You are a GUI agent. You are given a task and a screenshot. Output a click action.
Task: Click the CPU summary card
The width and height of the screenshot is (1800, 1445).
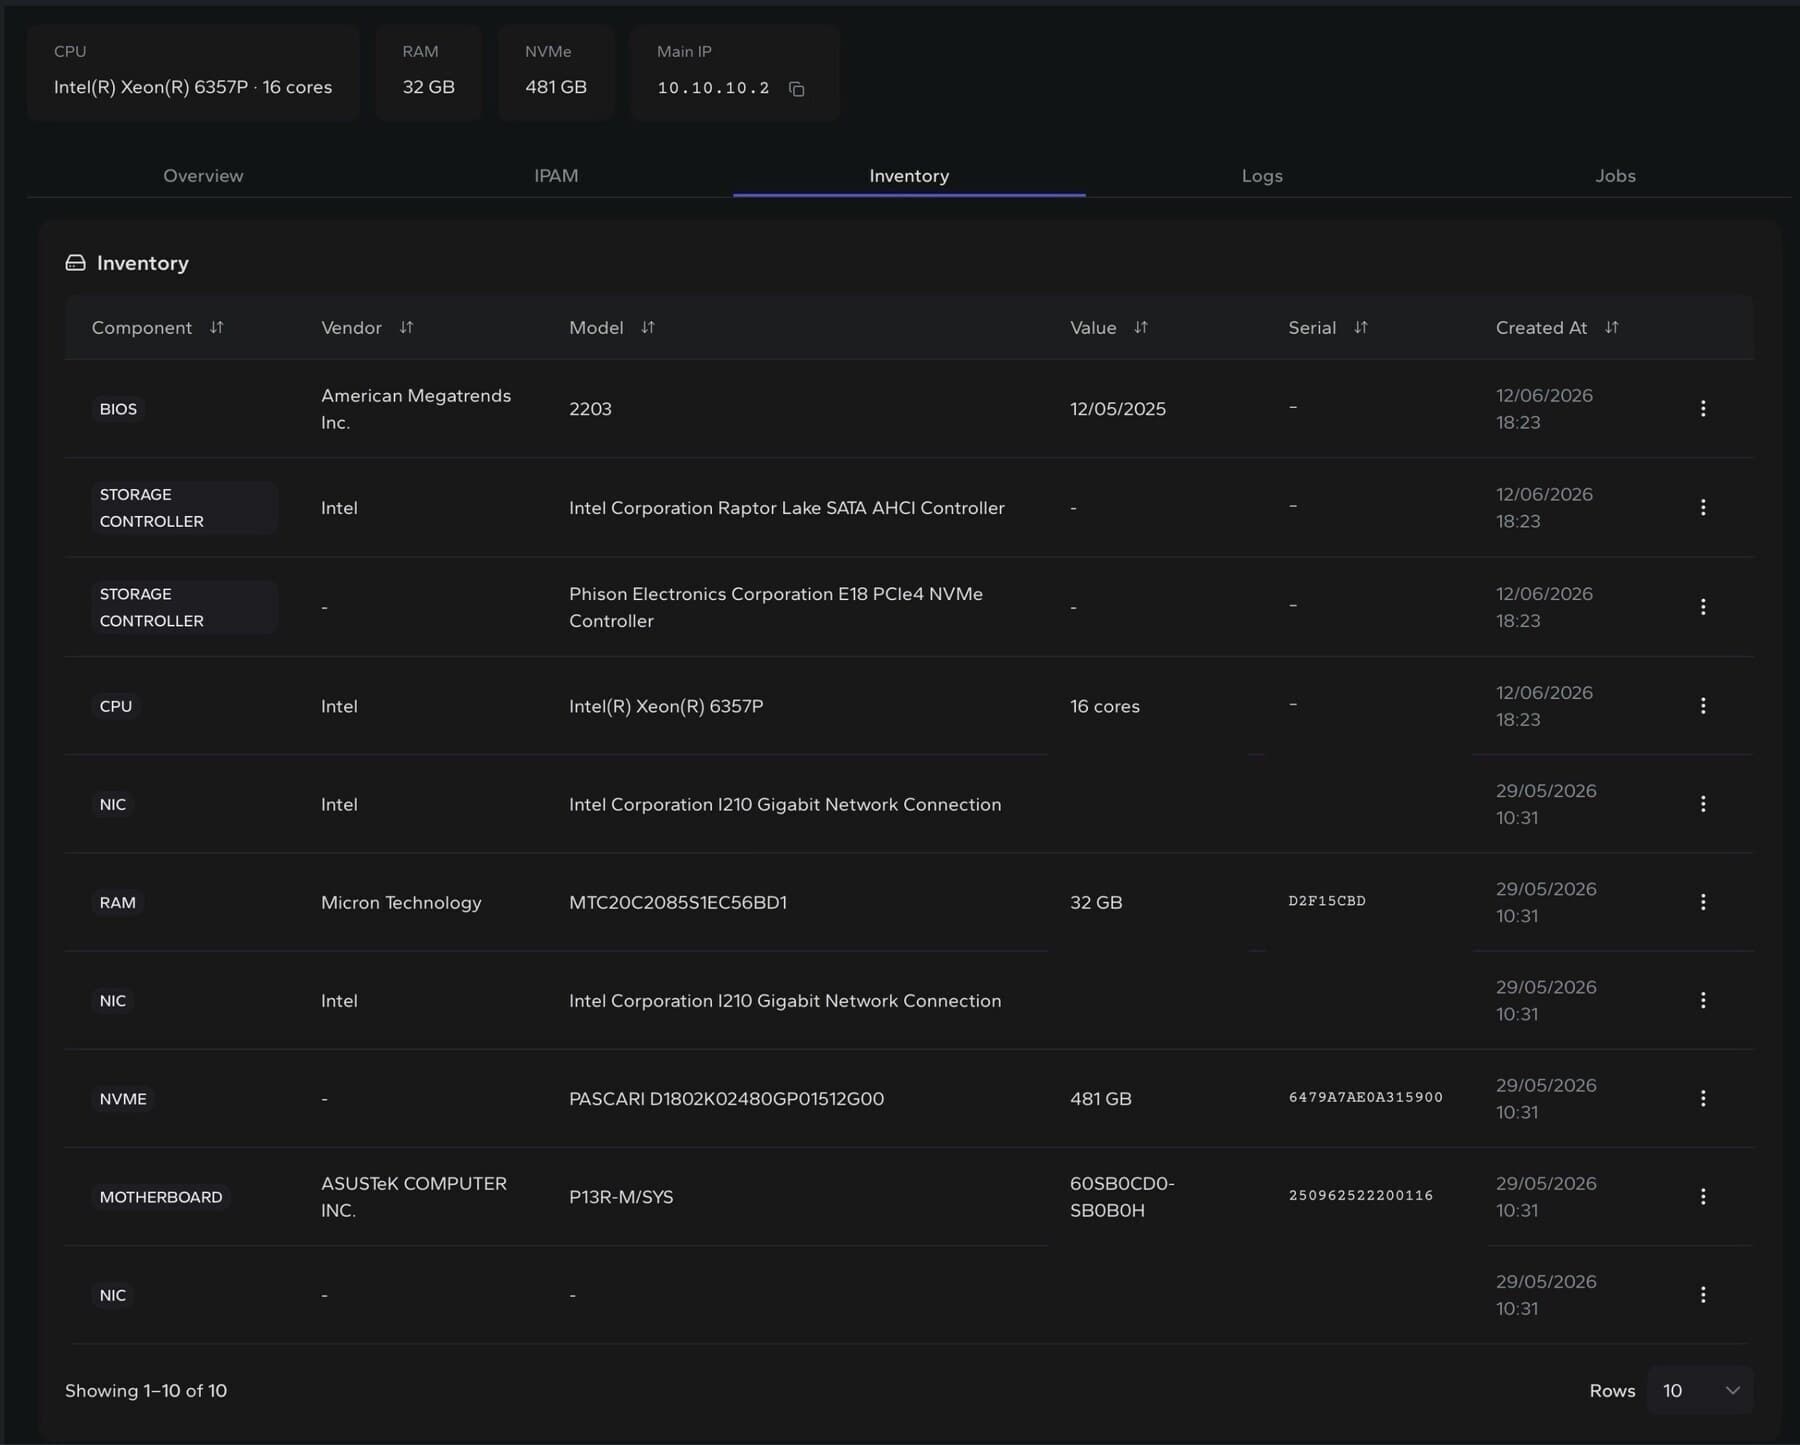click(x=193, y=72)
